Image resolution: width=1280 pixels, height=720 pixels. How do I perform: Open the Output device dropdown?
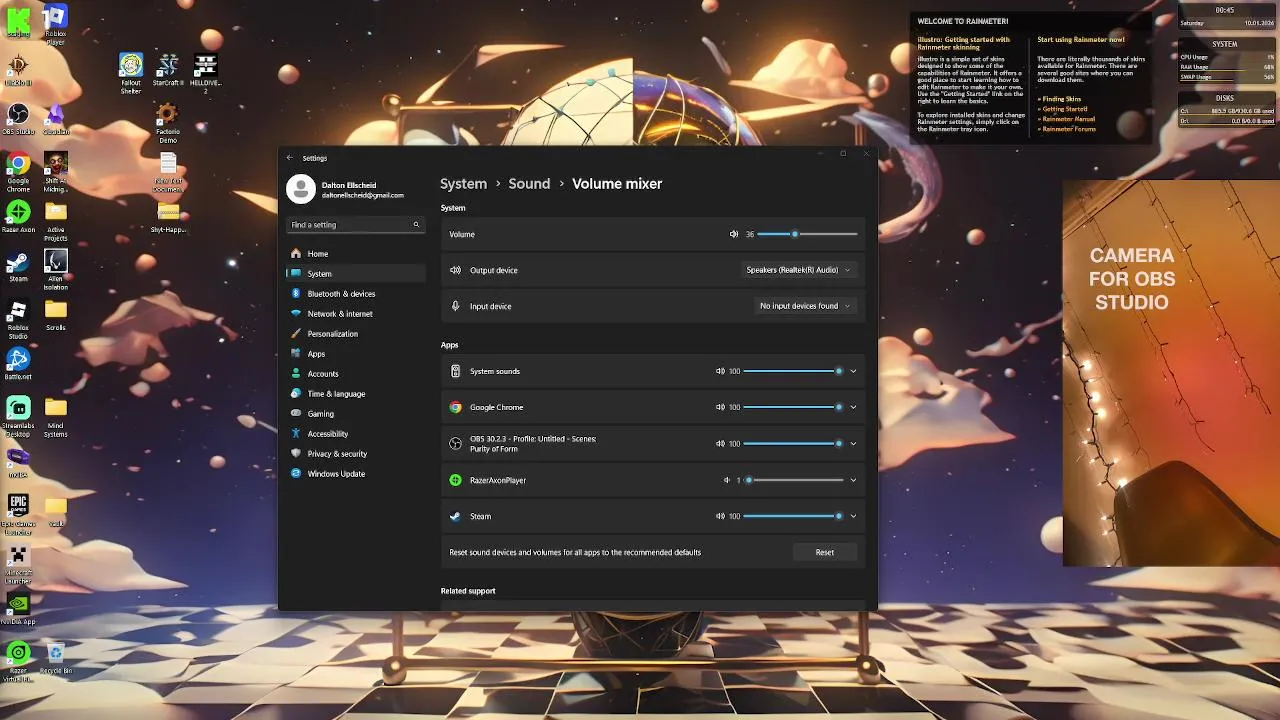[x=798, y=270]
